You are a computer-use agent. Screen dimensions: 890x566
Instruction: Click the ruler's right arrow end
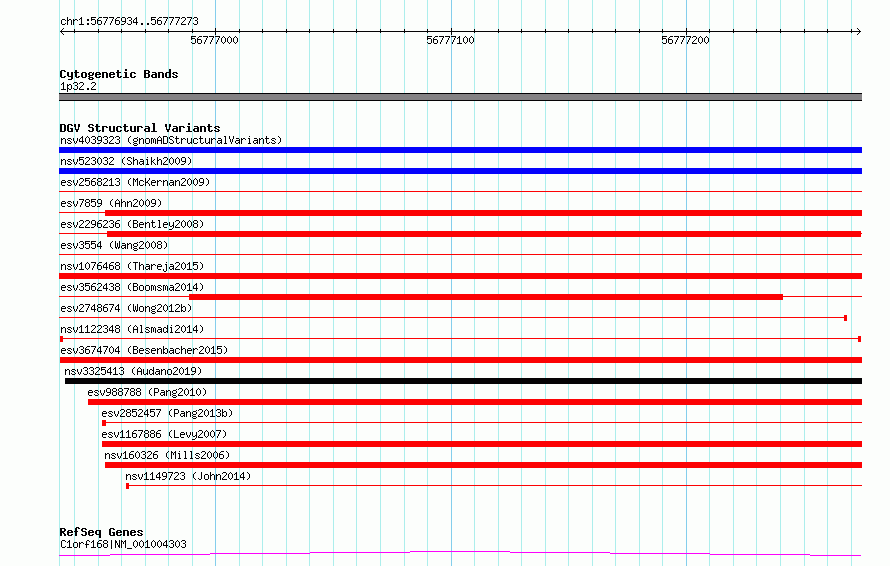pos(858,32)
